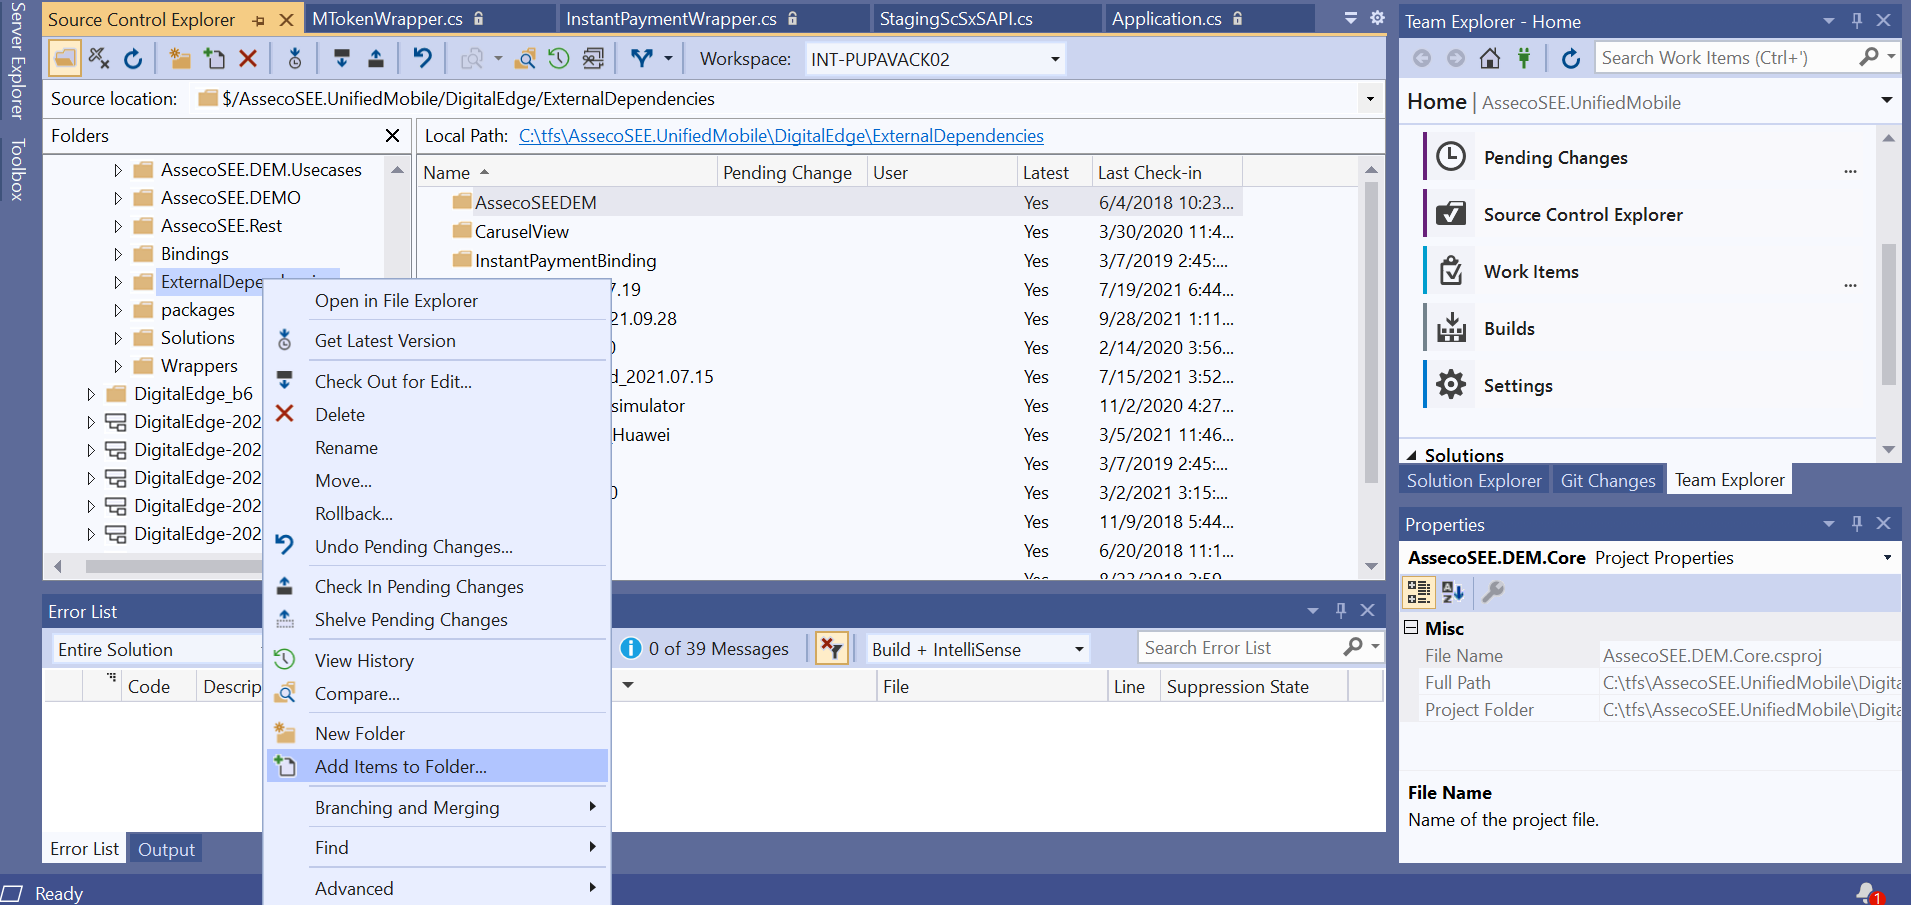Open the Local Path link to ExternalDependencies

click(781, 136)
